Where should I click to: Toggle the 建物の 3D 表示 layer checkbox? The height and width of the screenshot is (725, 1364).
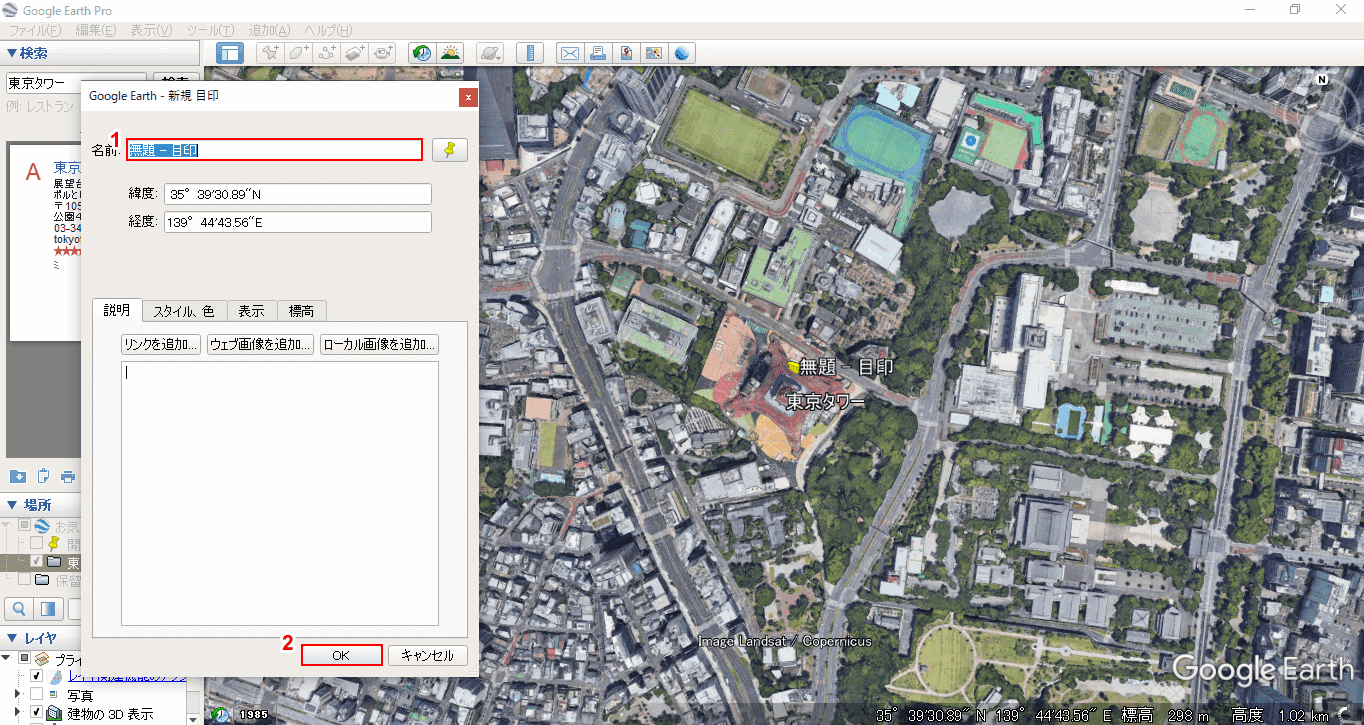[37, 713]
